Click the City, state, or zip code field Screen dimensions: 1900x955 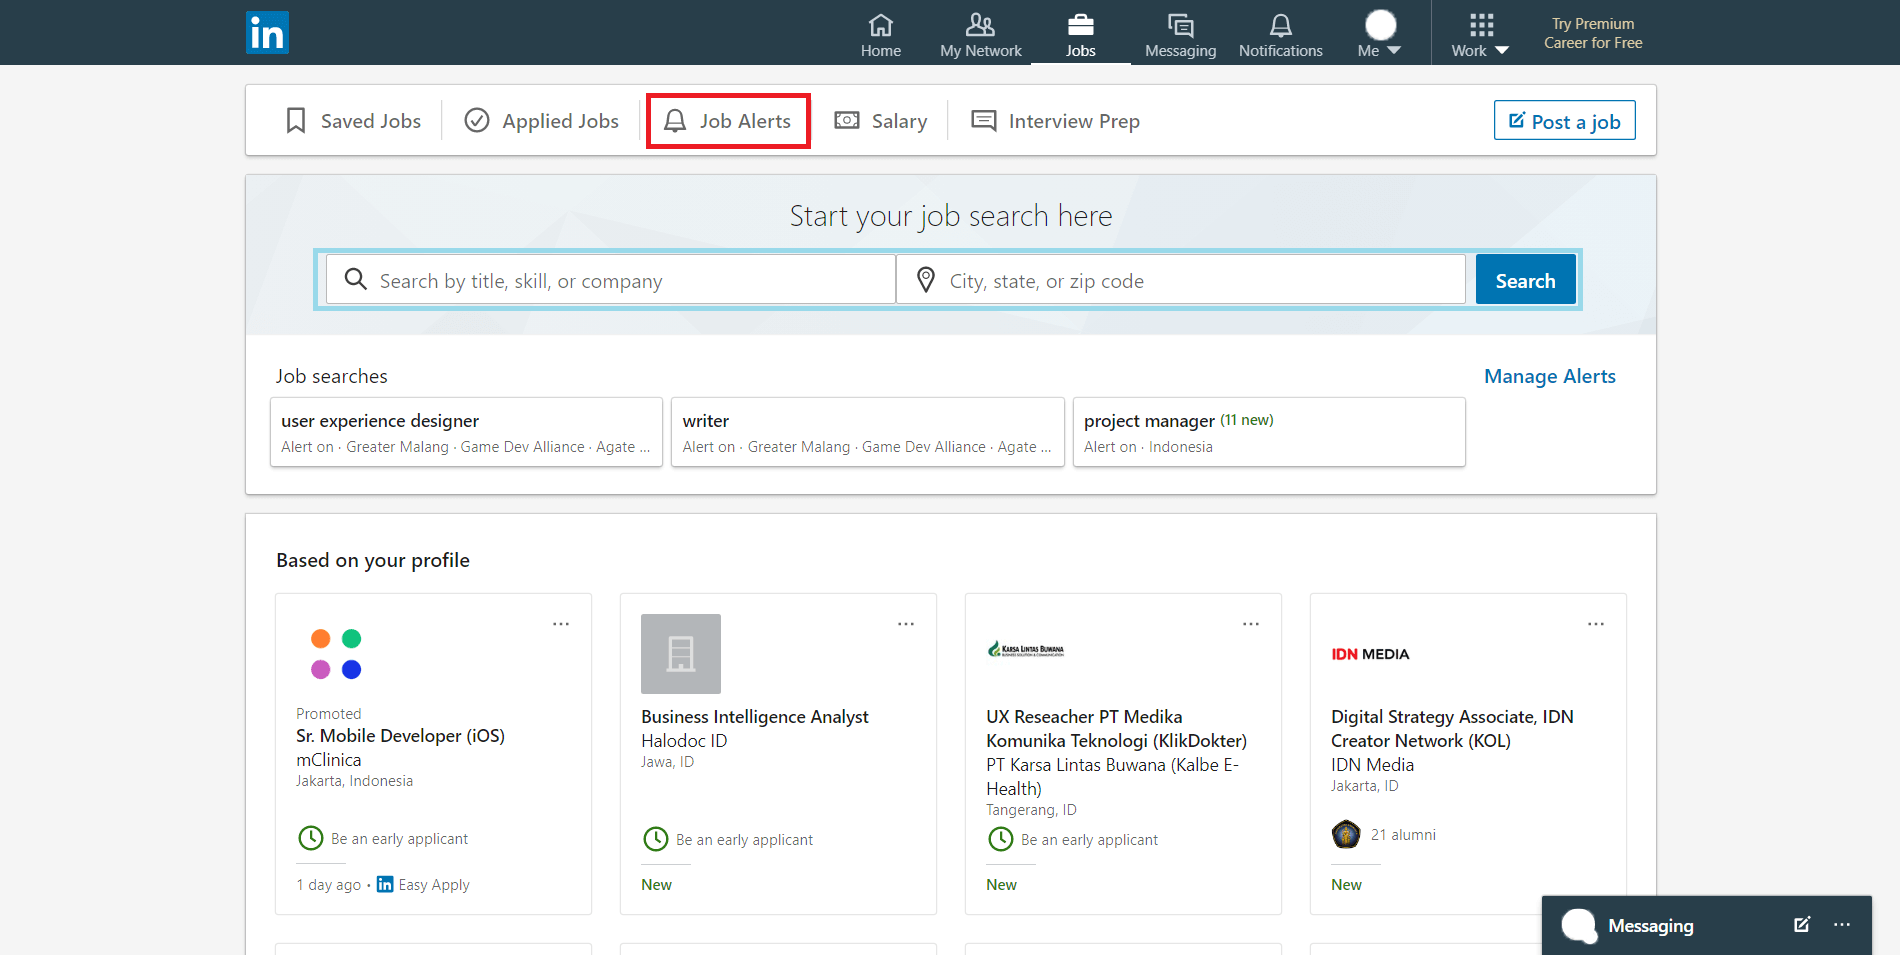tap(1180, 280)
